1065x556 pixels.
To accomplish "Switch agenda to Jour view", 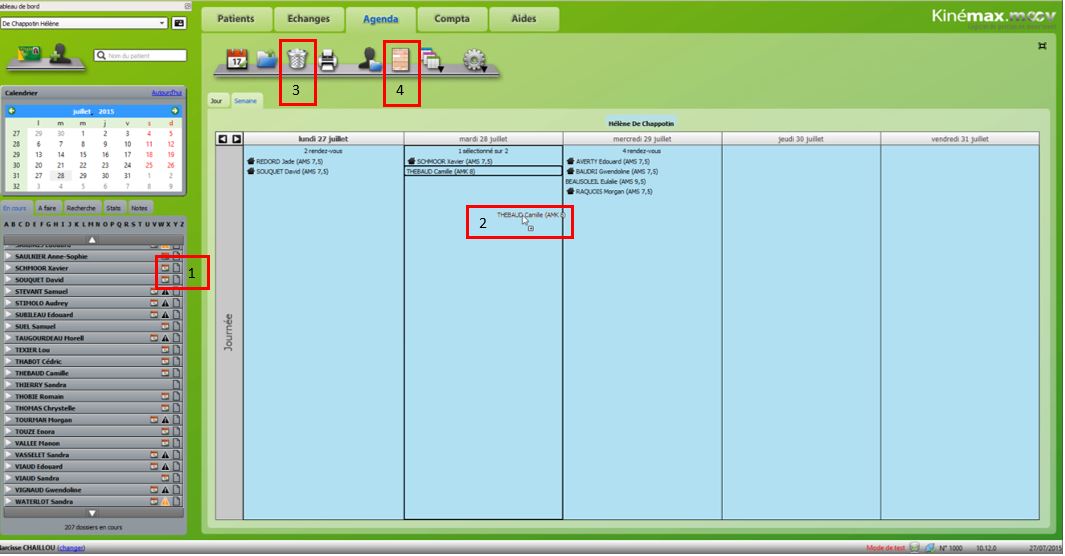I will click(x=217, y=101).
